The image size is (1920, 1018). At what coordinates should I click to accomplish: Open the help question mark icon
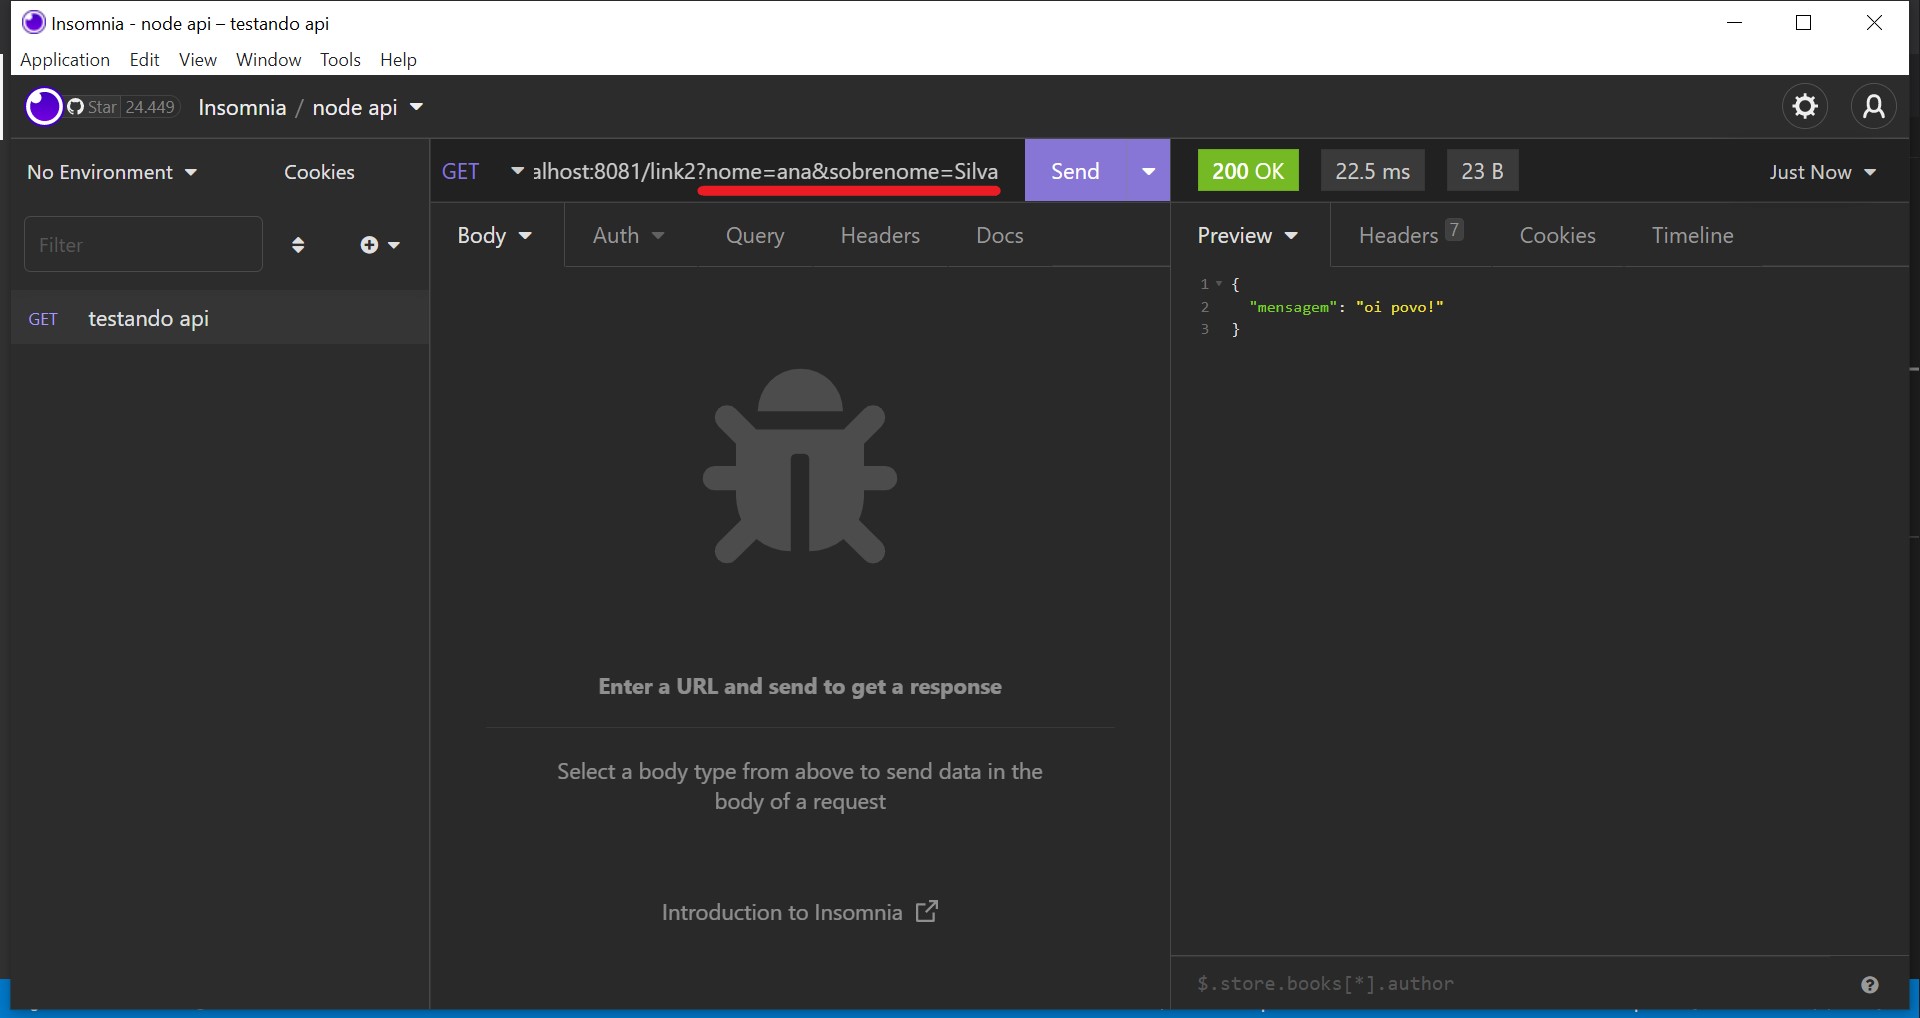tap(1870, 985)
